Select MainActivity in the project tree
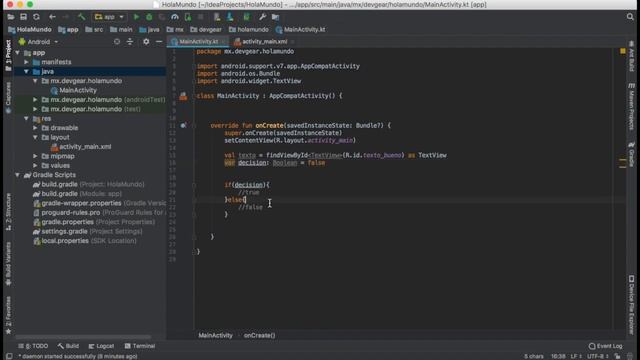This screenshot has height=360, width=640. [x=74, y=90]
